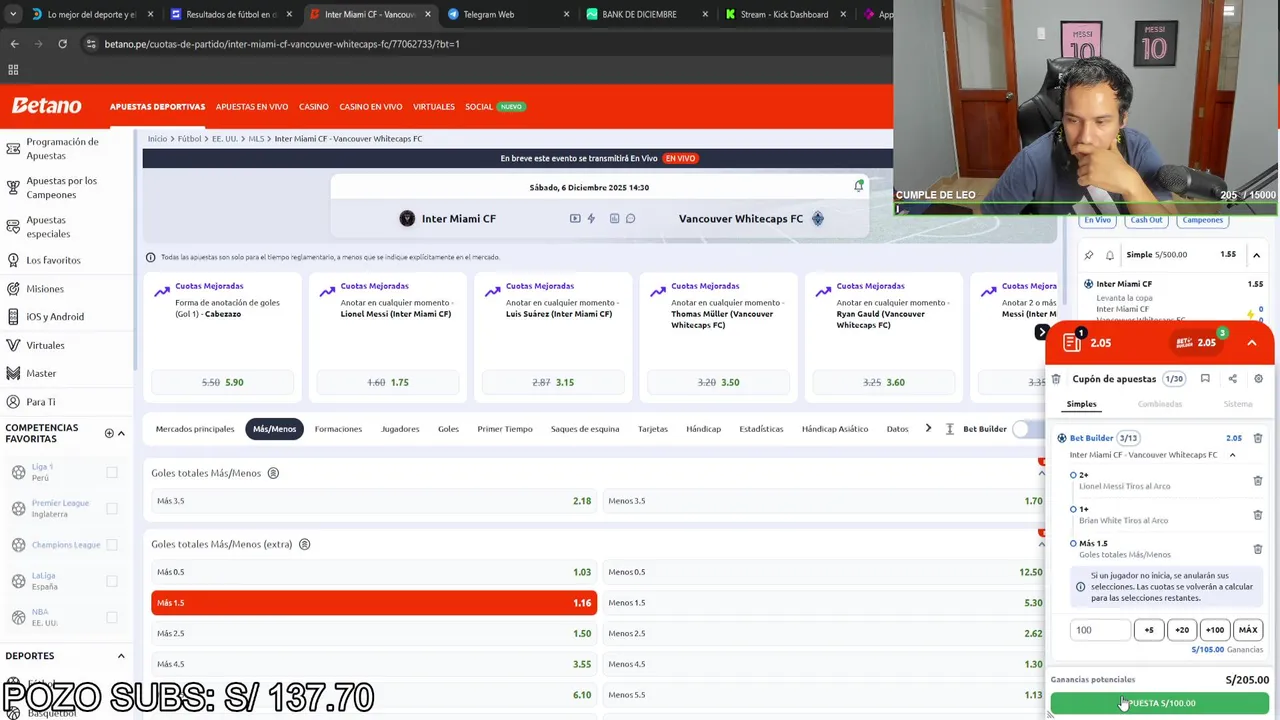Click the browser address bar
1280x720 pixels.
coord(480,44)
